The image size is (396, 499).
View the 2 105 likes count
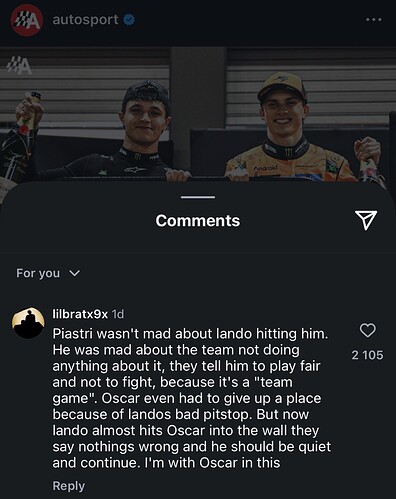367,355
